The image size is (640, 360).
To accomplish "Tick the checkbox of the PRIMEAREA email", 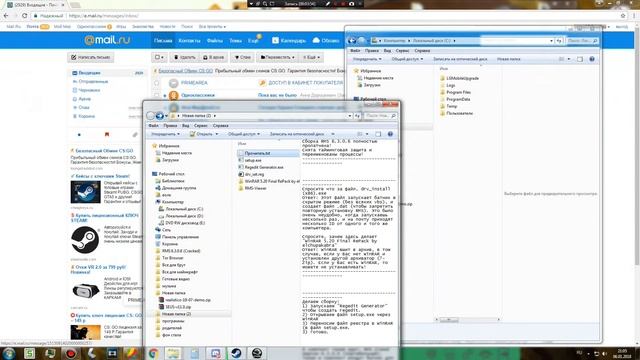I will pyautogui.click(x=157, y=83).
